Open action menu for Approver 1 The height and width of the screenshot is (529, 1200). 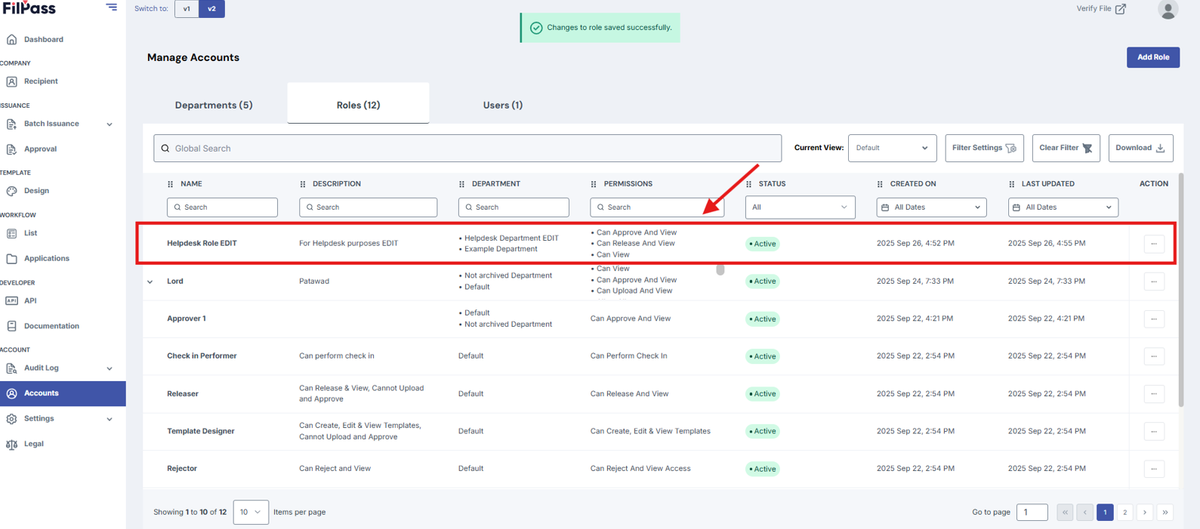click(1154, 319)
